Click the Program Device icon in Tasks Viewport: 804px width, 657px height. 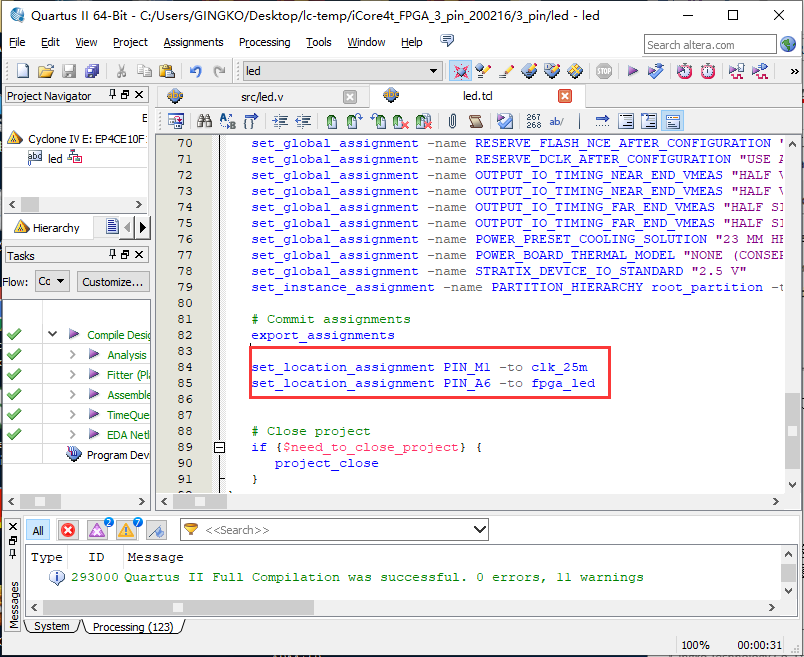pyautogui.click(x=74, y=455)
